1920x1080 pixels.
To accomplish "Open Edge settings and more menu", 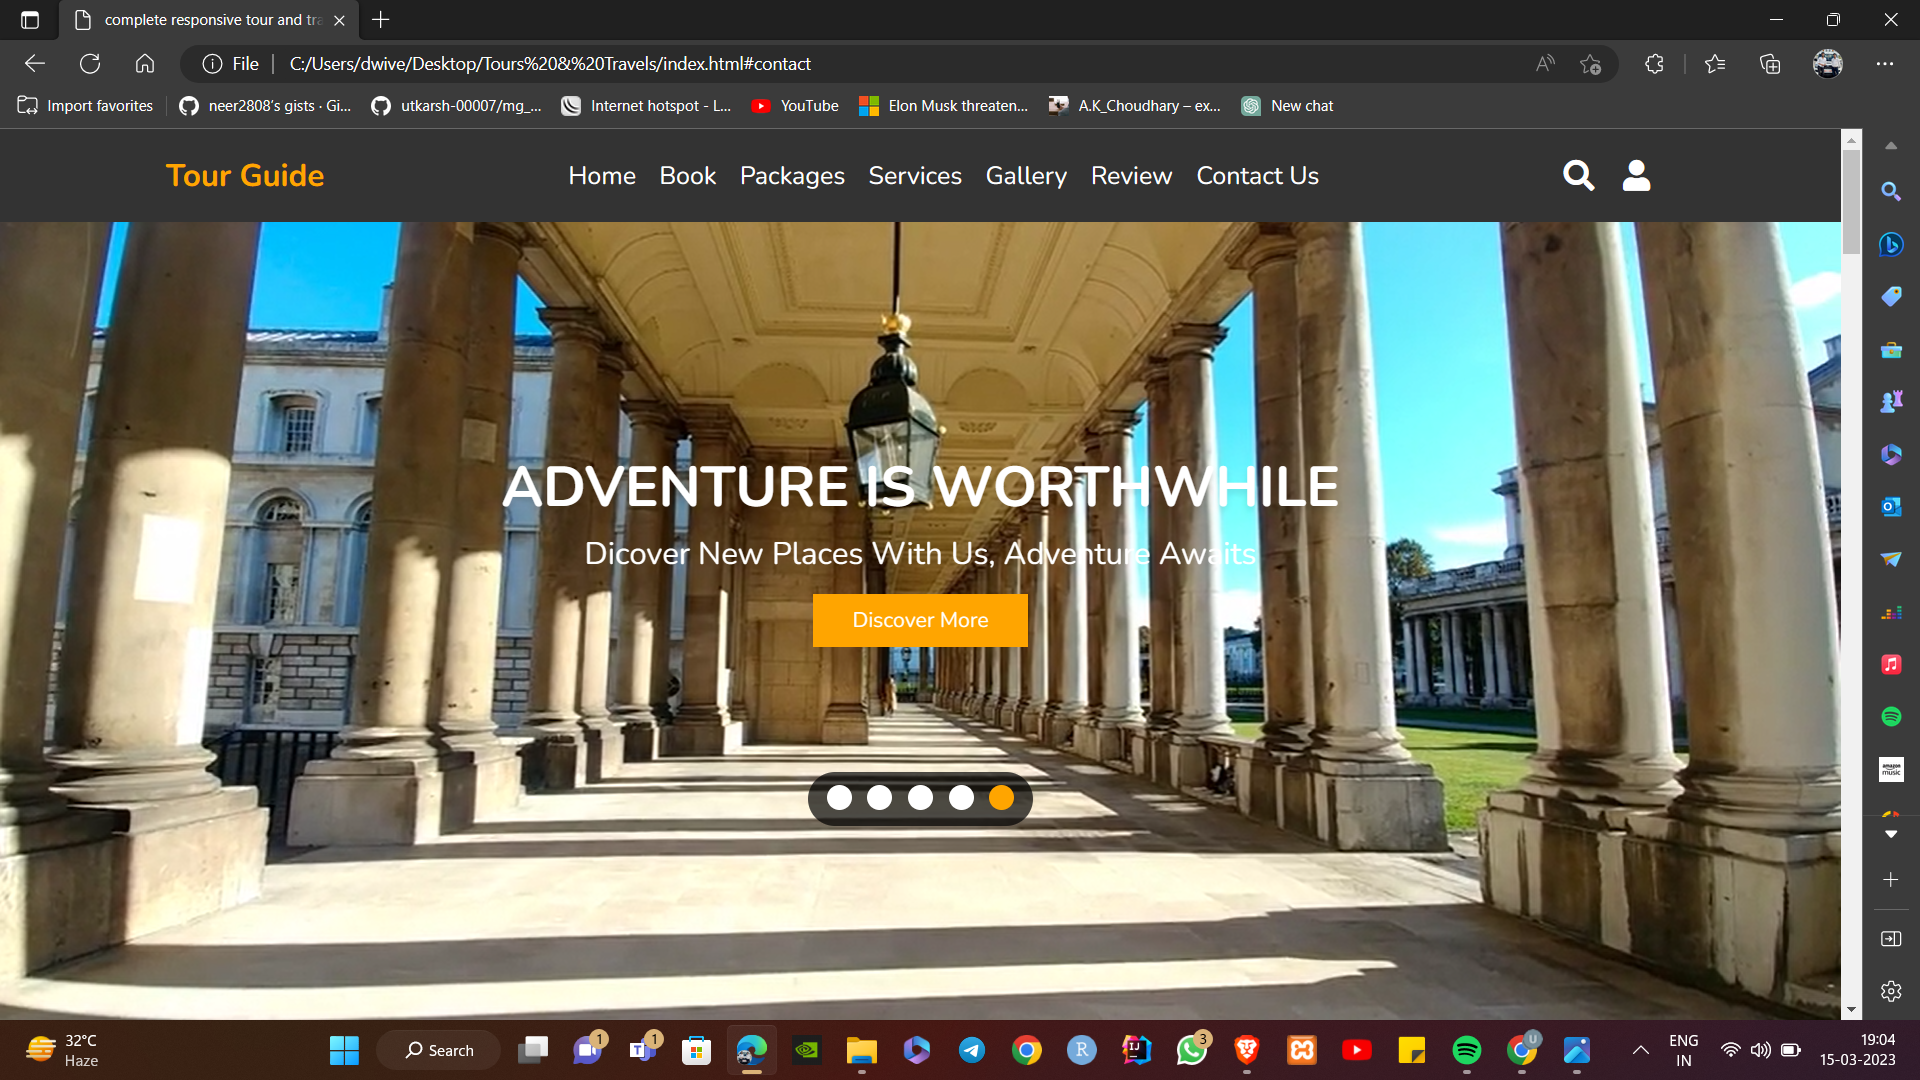I will 1885,64.
